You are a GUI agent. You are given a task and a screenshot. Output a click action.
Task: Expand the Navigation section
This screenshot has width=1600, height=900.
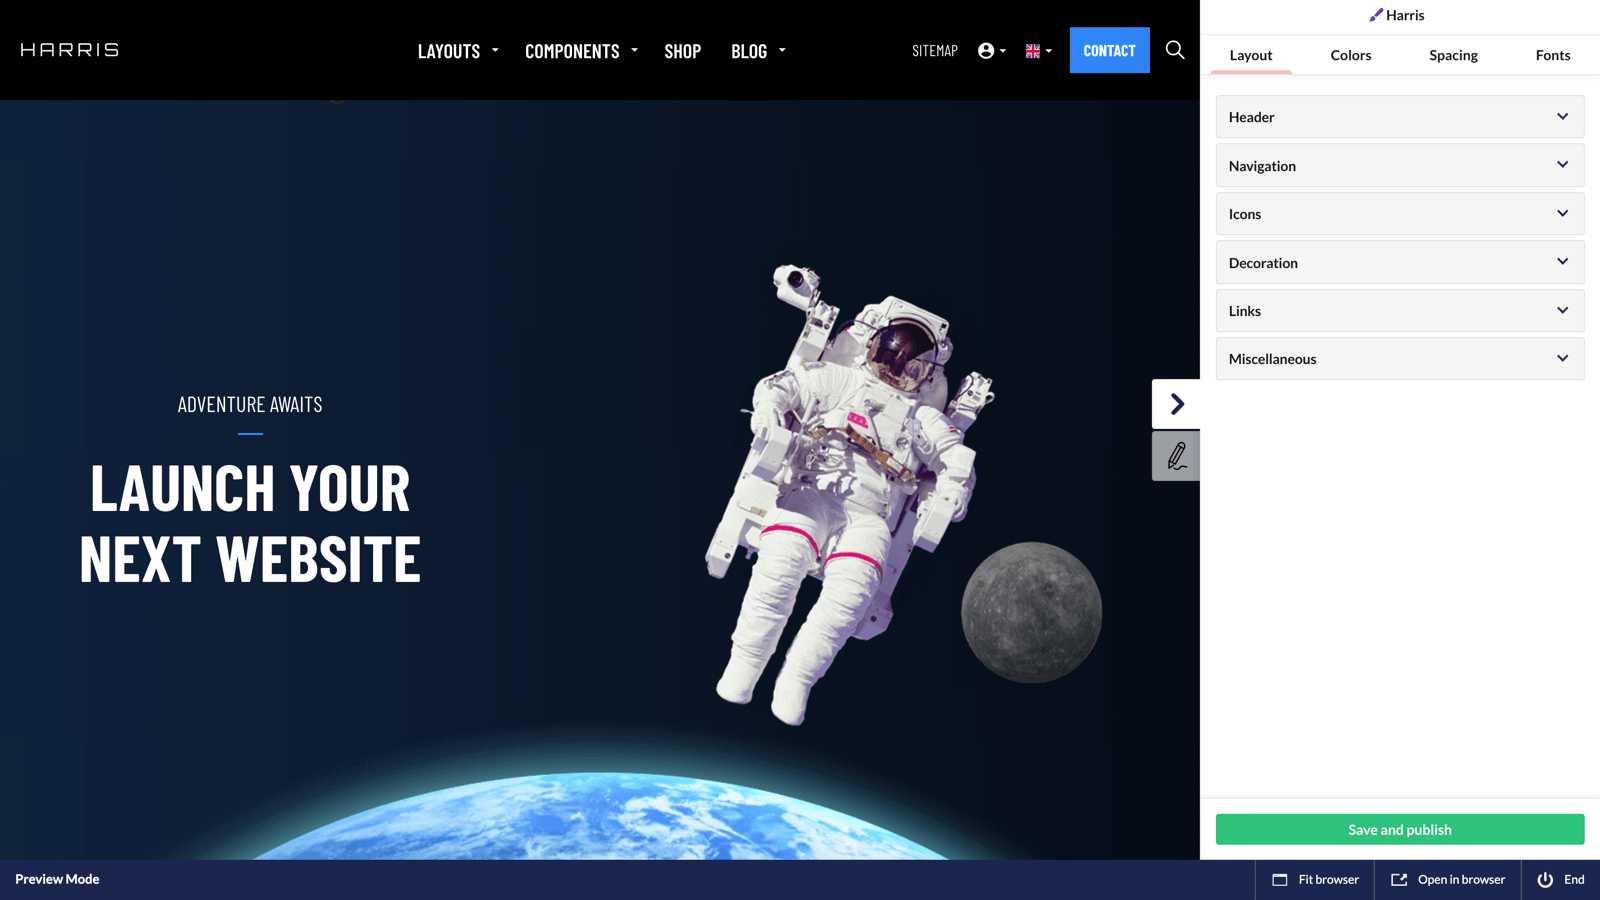click(1399, 166)
